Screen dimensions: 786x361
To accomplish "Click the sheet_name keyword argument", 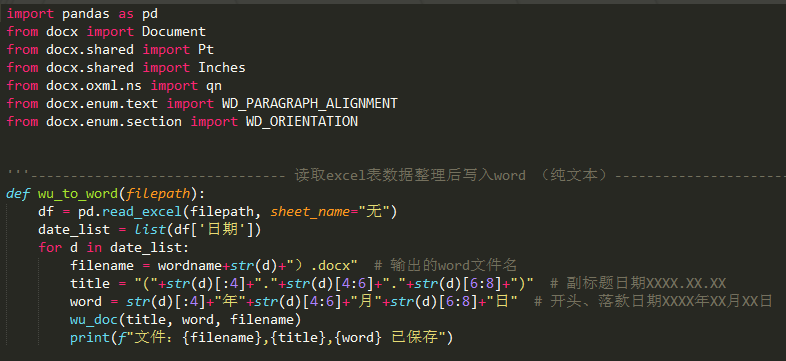I will click(x=310, y=212).
